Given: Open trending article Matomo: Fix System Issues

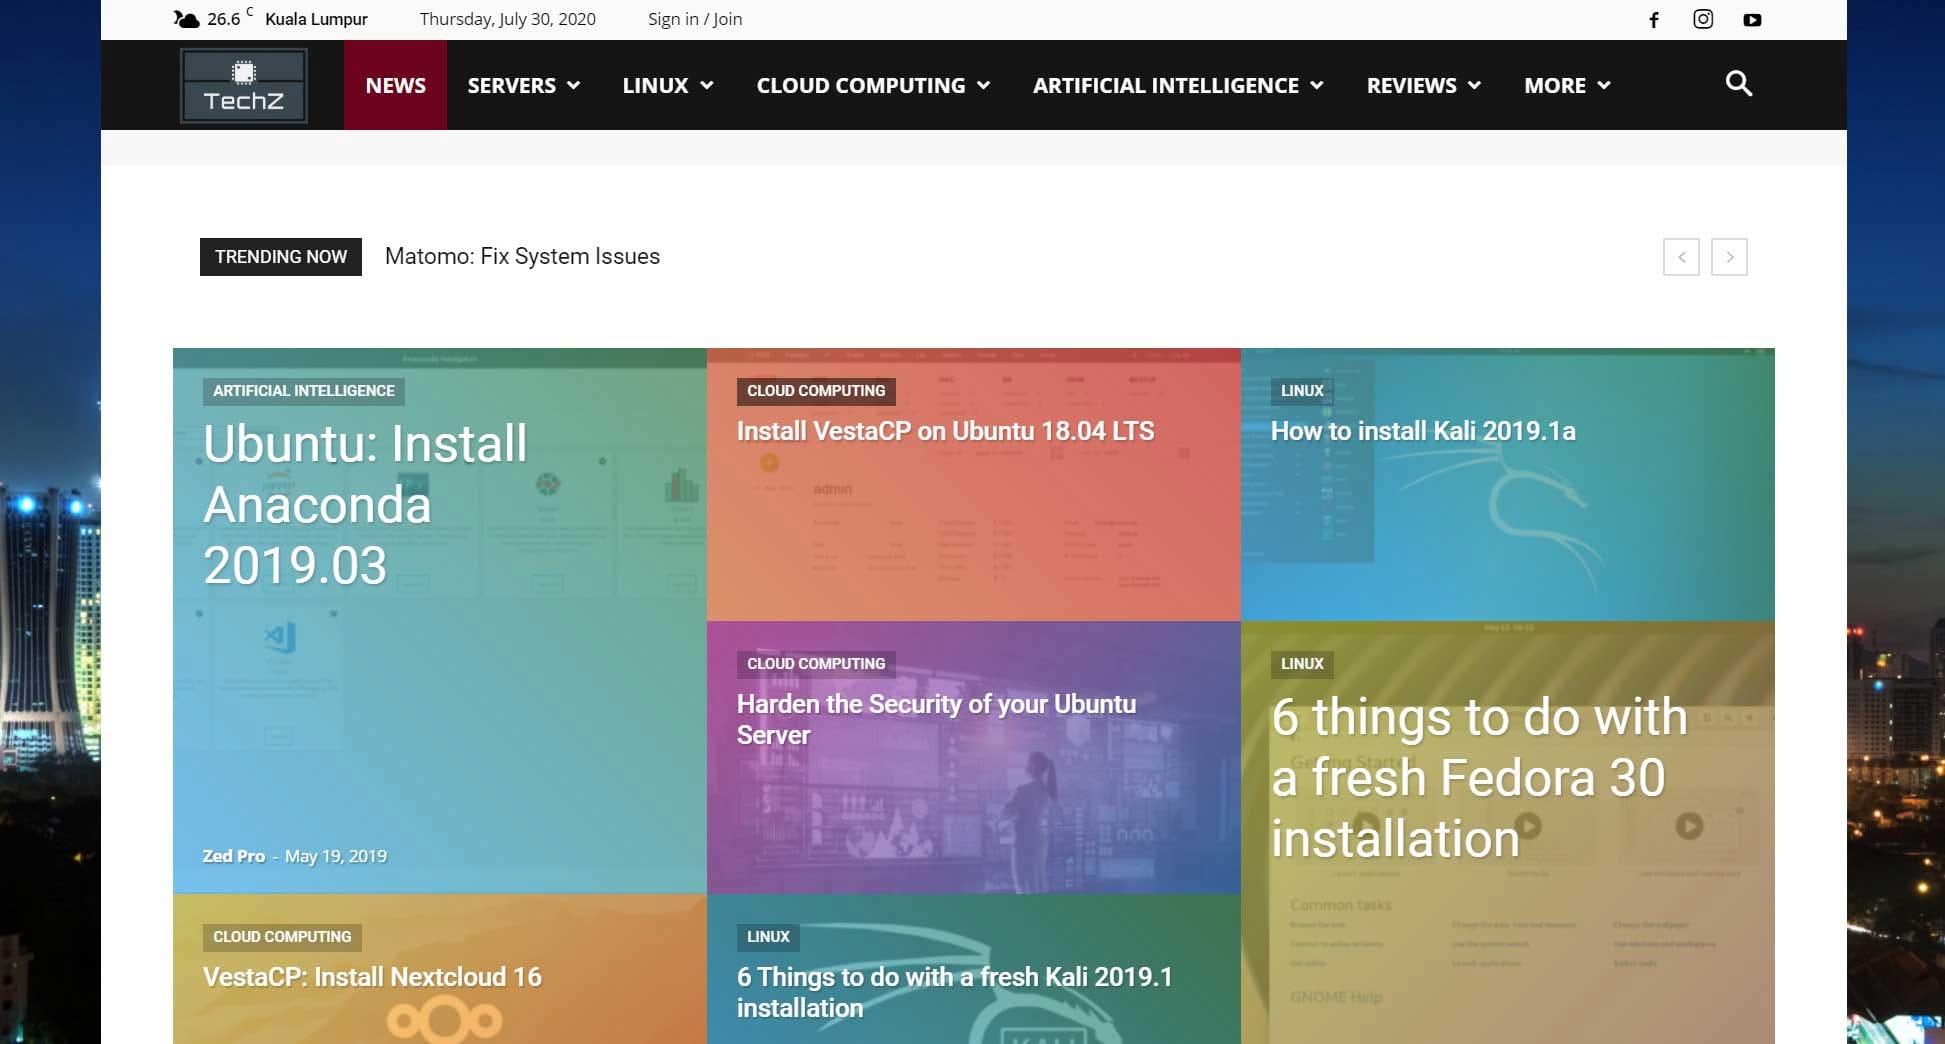Looking at the screenshot, I should pos(522,257).
